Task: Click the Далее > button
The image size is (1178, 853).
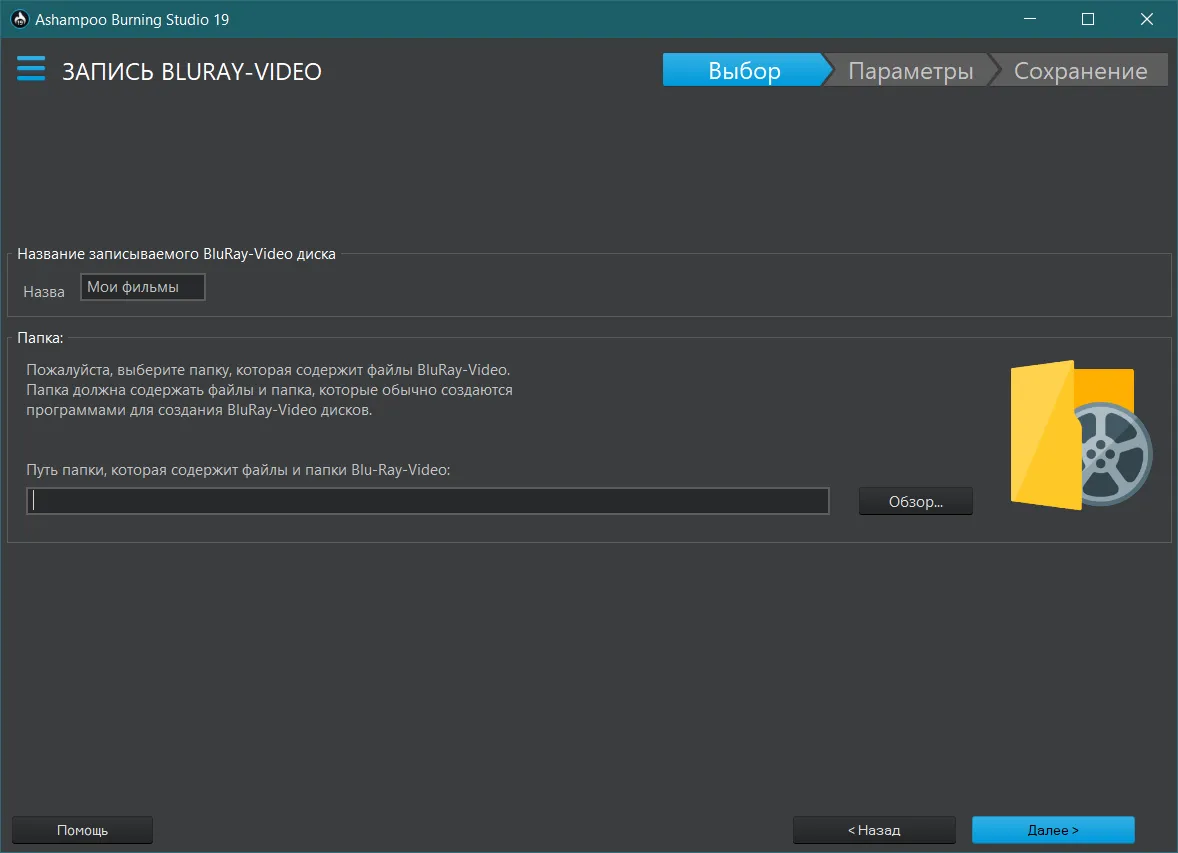Action: [x=1053, y=830]
